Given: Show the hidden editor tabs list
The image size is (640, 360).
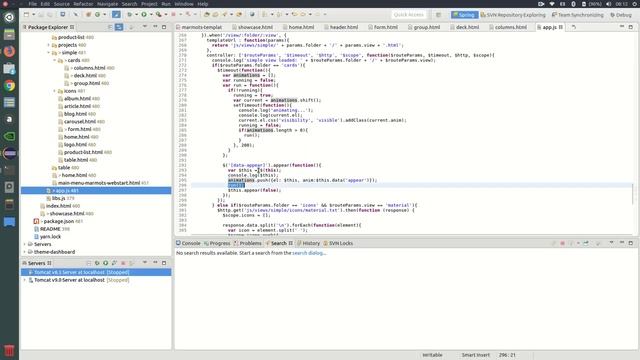Looking at the screenshot, I should (x=574, y=27).
